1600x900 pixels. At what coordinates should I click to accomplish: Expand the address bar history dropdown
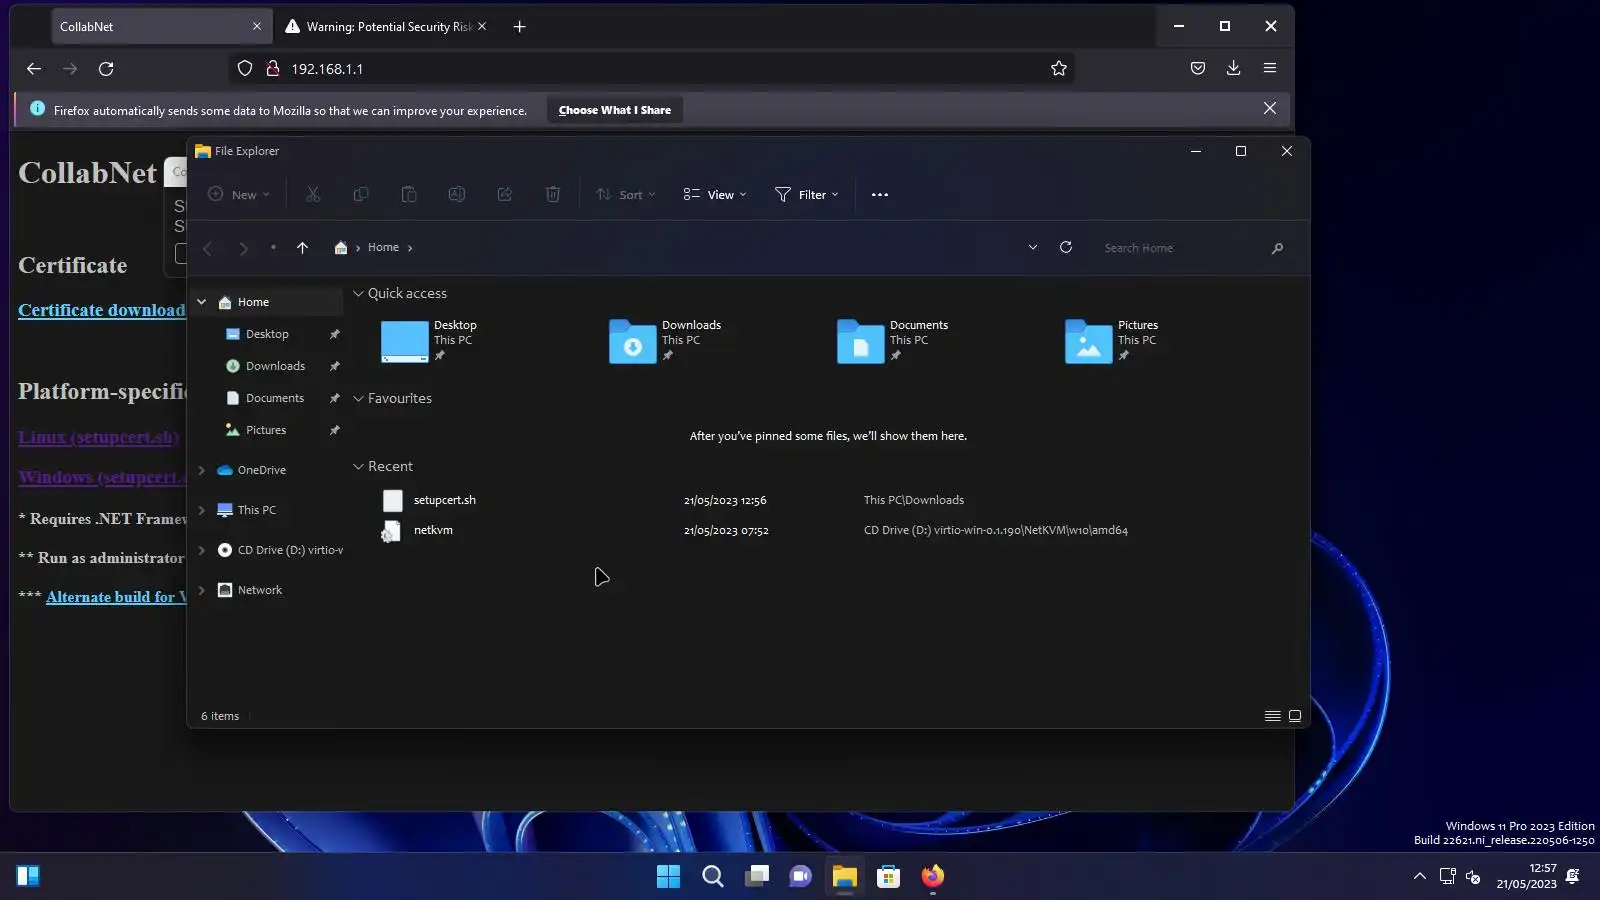[x=1033, y=248]
